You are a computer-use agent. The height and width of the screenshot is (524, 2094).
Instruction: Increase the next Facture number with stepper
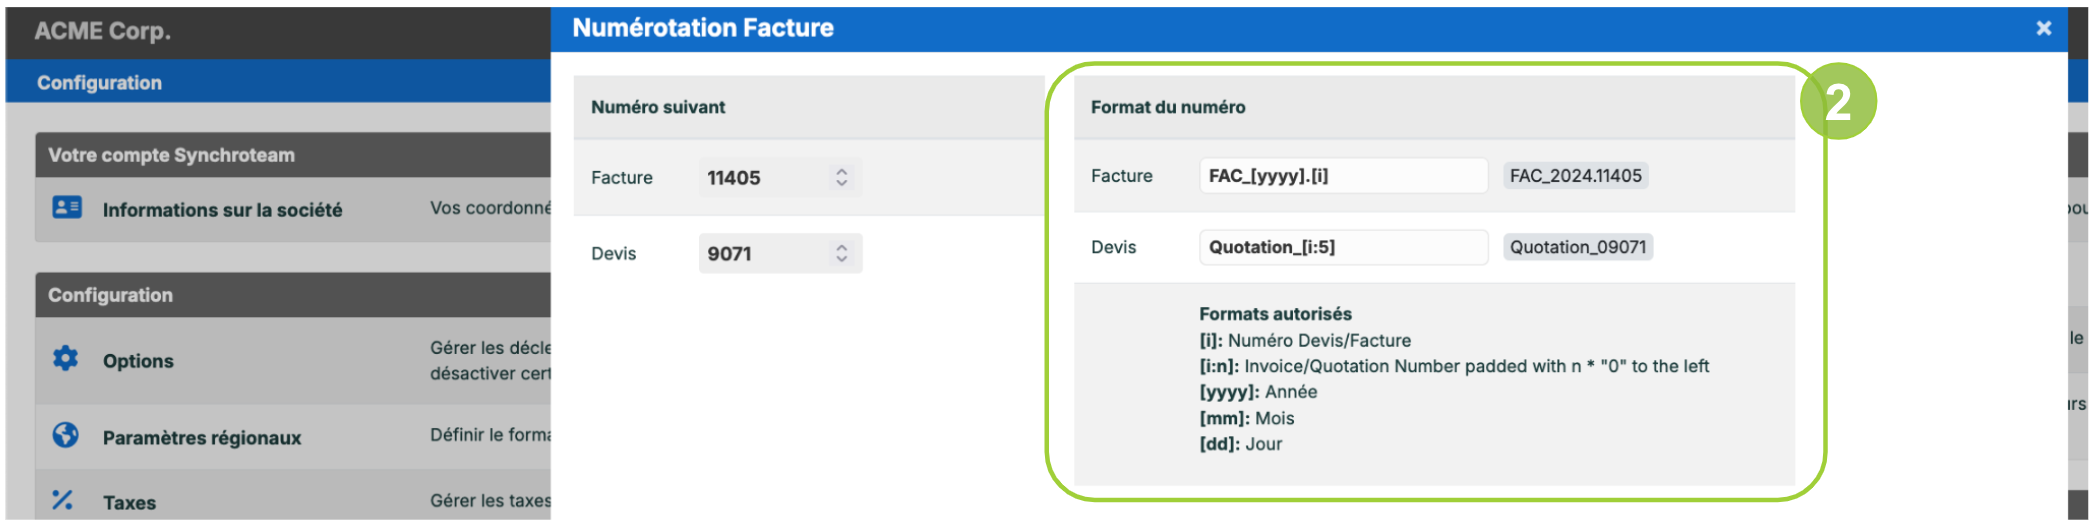[842, 171]
